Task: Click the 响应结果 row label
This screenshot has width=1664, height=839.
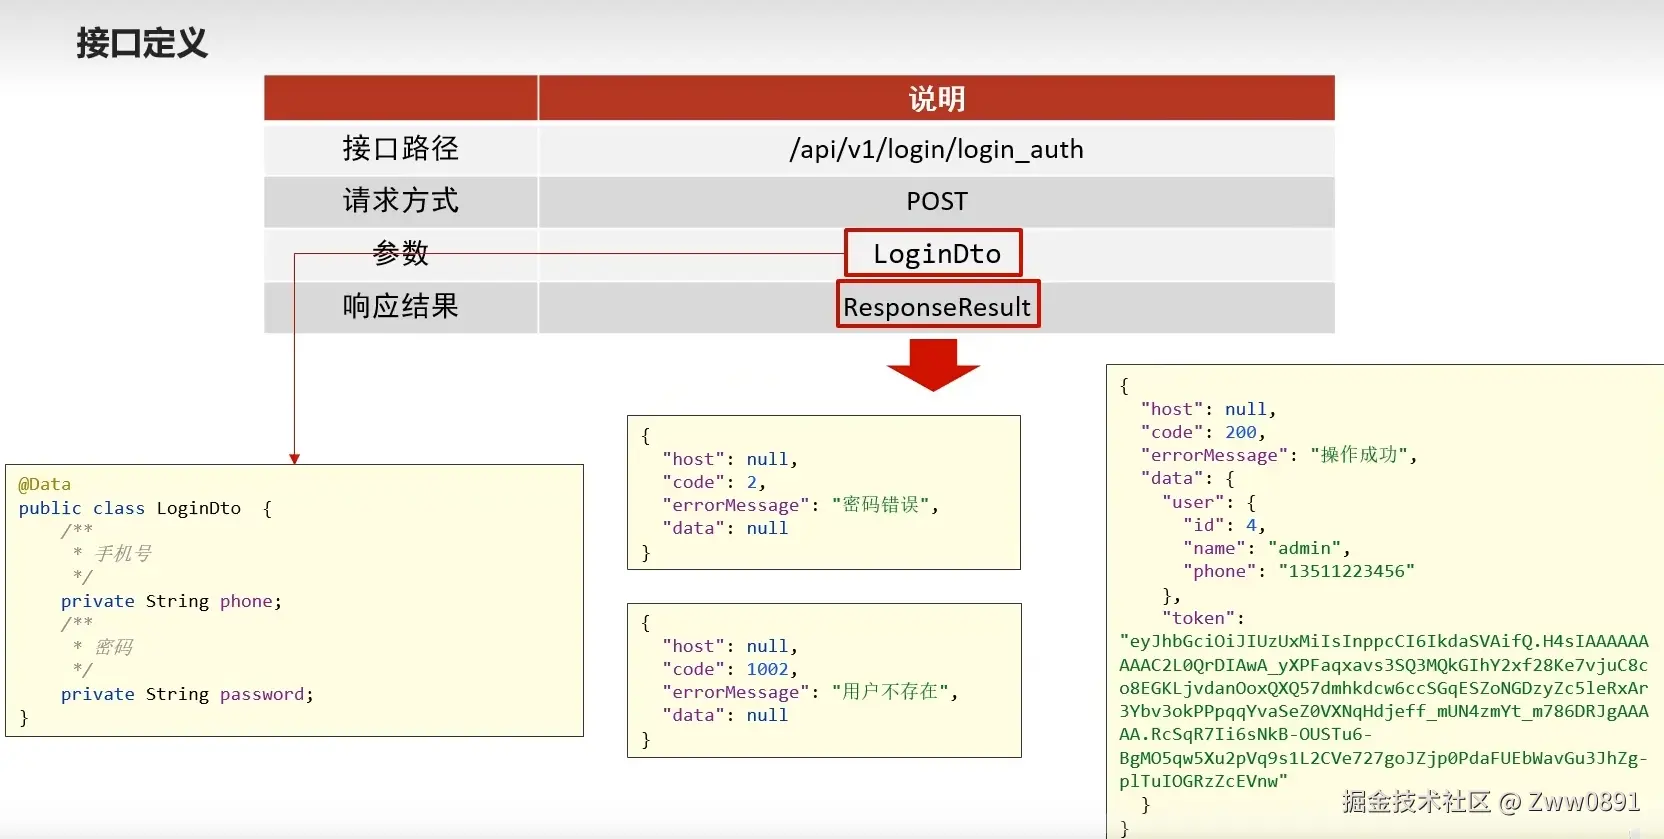Action: 400,306
